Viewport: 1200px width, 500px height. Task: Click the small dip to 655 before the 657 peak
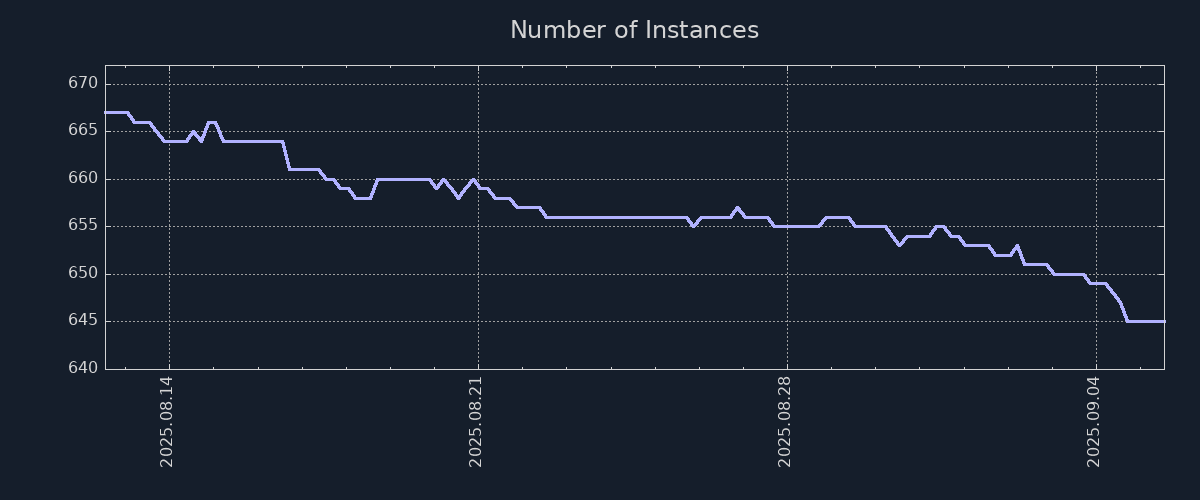point(693,226)
